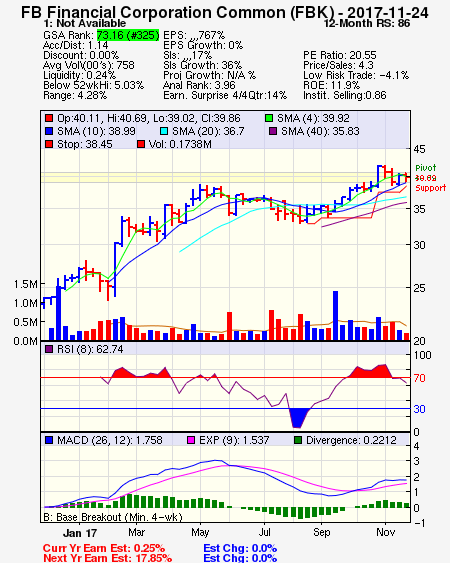This screenshot has height=563, width=450.
Task: Click the 'SMA (40): 35.83' legend text
Action: point(320,131)
